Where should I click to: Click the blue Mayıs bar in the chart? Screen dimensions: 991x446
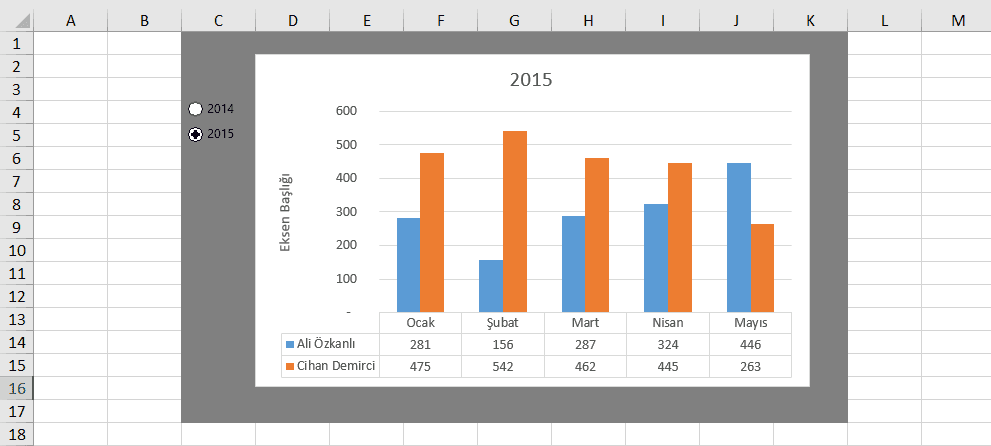pyautogui.click(x=738, y=237)
